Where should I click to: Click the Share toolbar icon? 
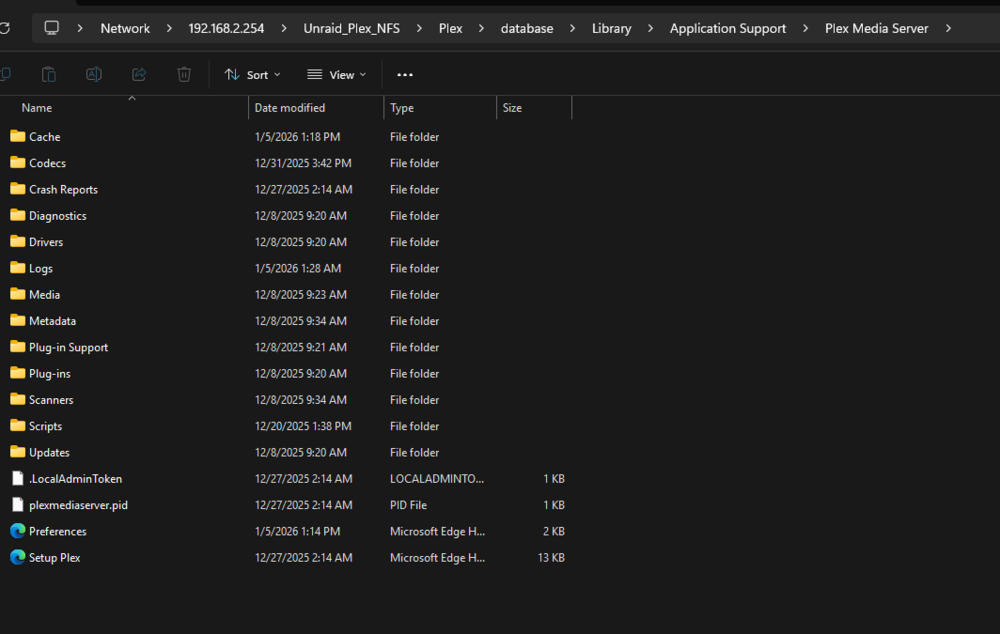point(139,75)
